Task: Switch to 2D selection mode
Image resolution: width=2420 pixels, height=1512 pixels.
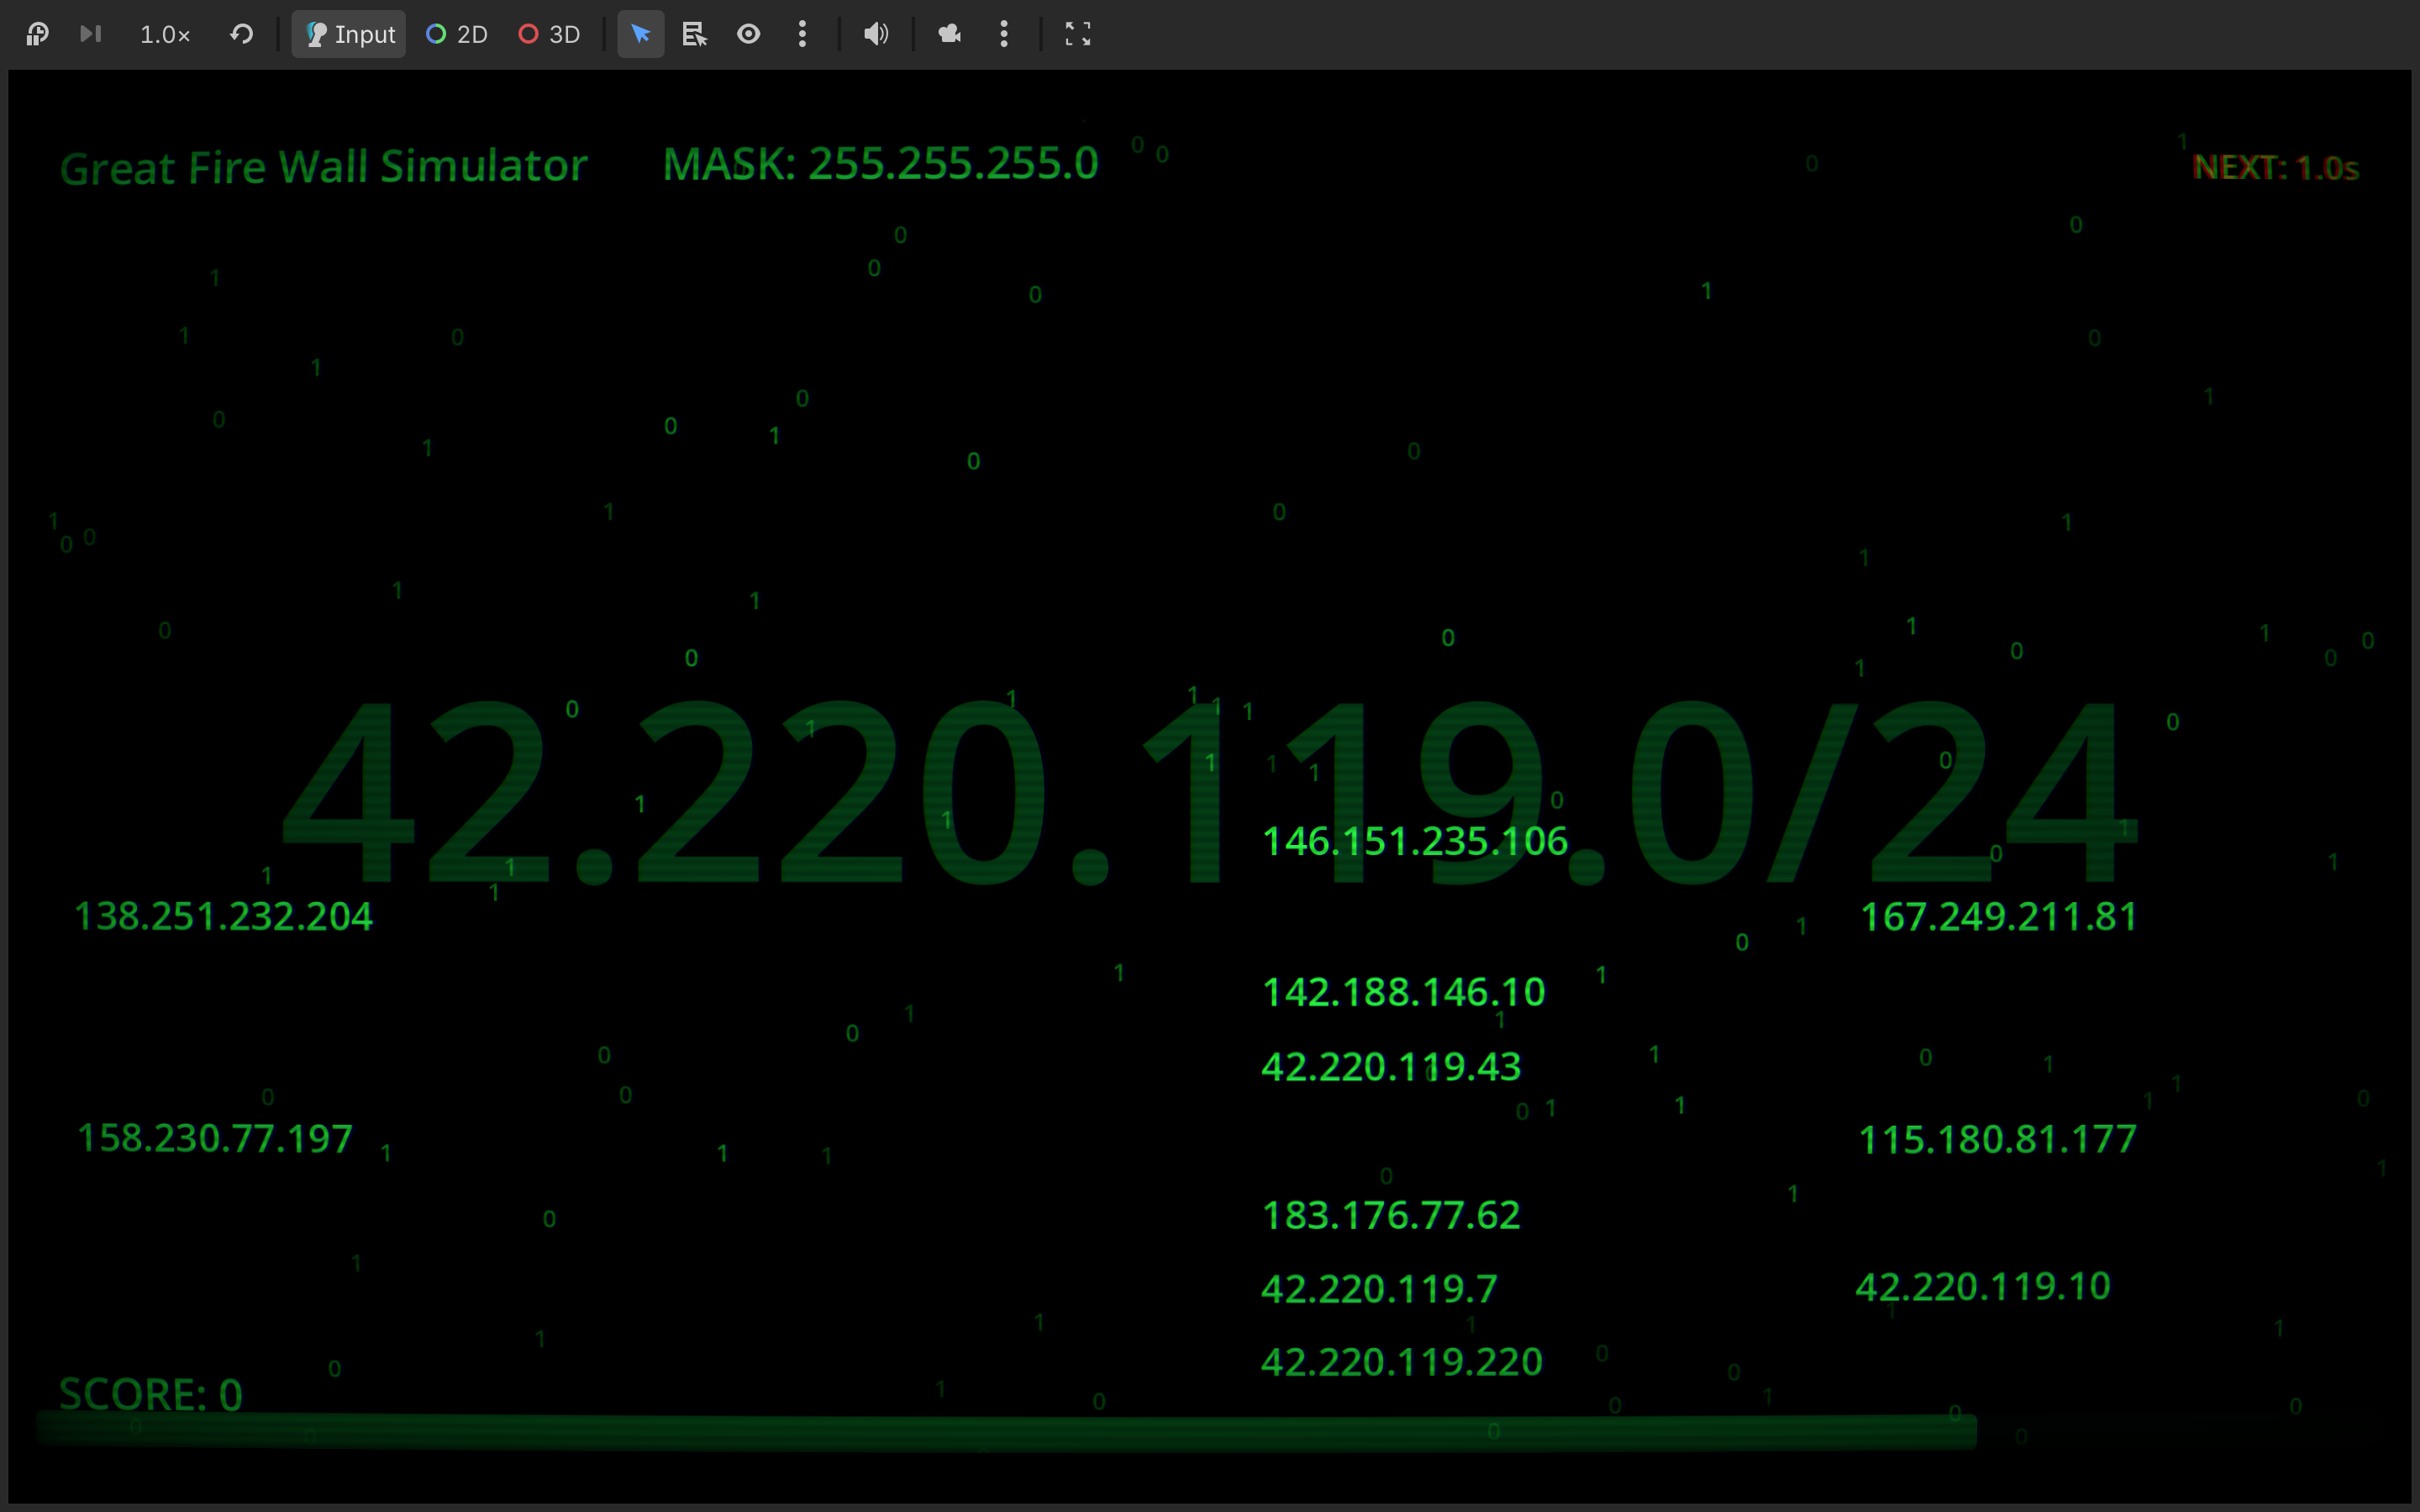Action: tap(457, 34)
